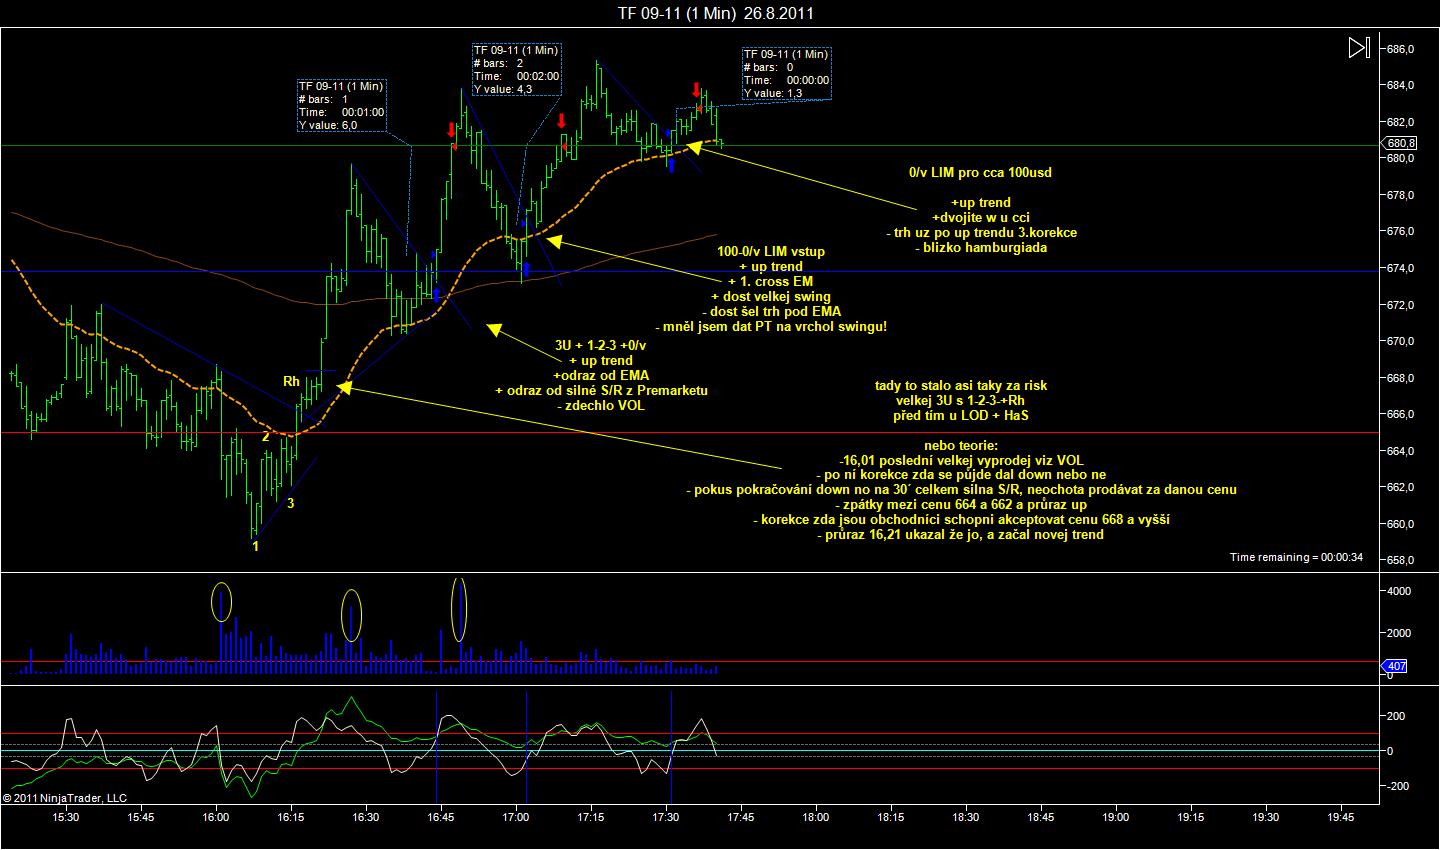Click the note "-16,01 poslední velkej vyprodej viz VOL"
The width and height of the screenshot is (1440, 850).
coord(961,460)
